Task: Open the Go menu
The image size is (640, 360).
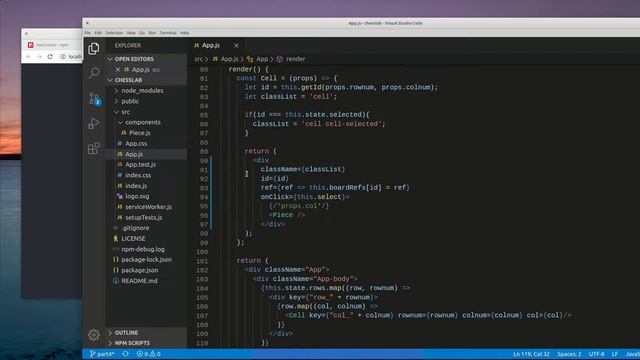Action: tap(142, 33)
